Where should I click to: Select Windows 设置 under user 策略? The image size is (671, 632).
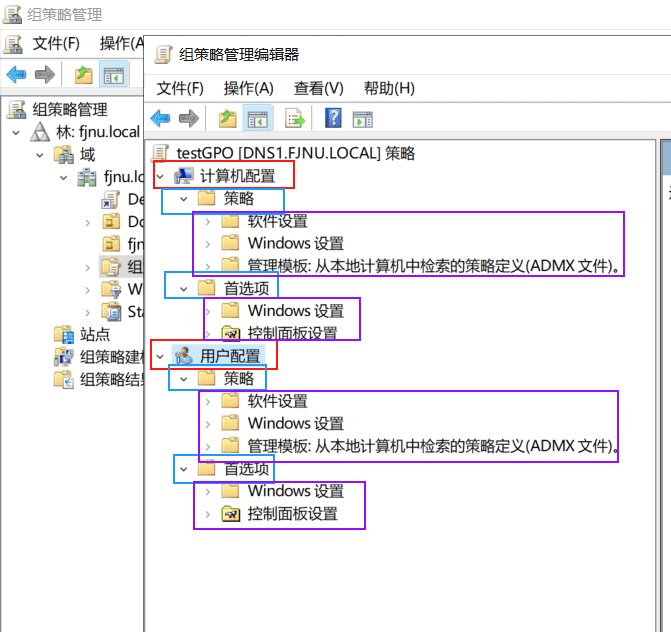pyautogui.click(x=296, y=423)
